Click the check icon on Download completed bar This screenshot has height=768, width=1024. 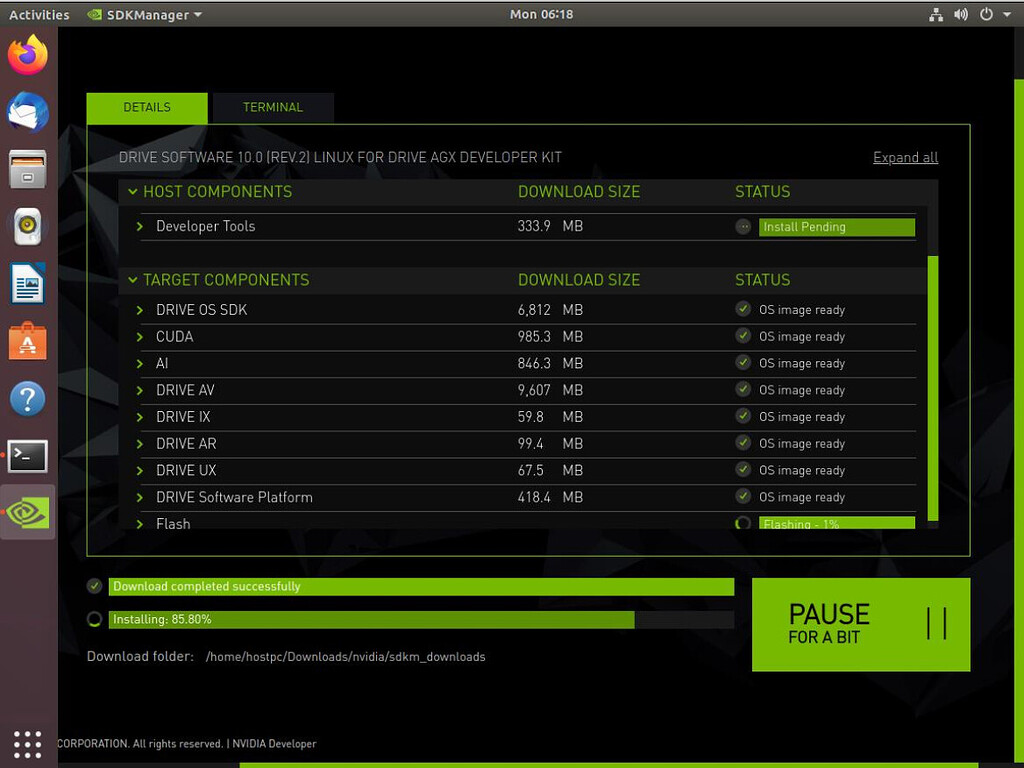[94, 586]
